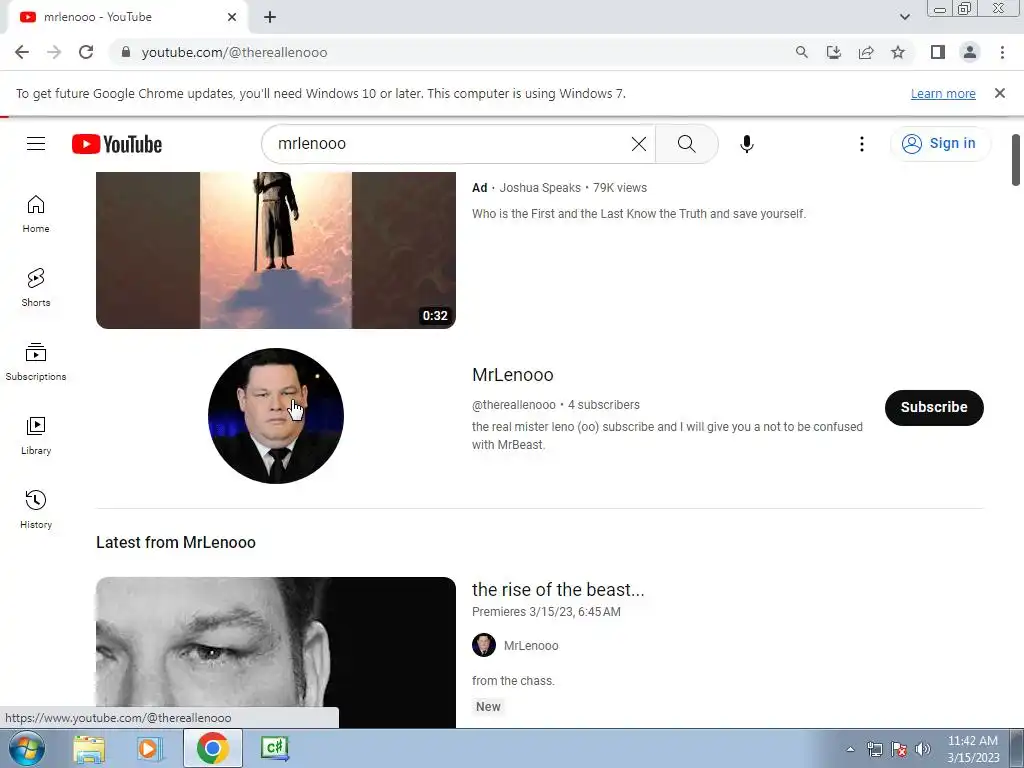The image size is (1024, 768).
Task: Click the Sign in button
Action: click(940, 144)
